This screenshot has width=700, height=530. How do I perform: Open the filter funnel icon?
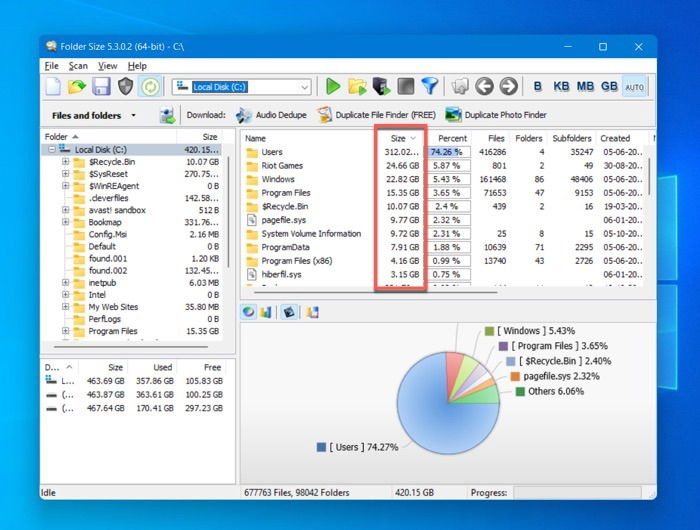point(430,87)
